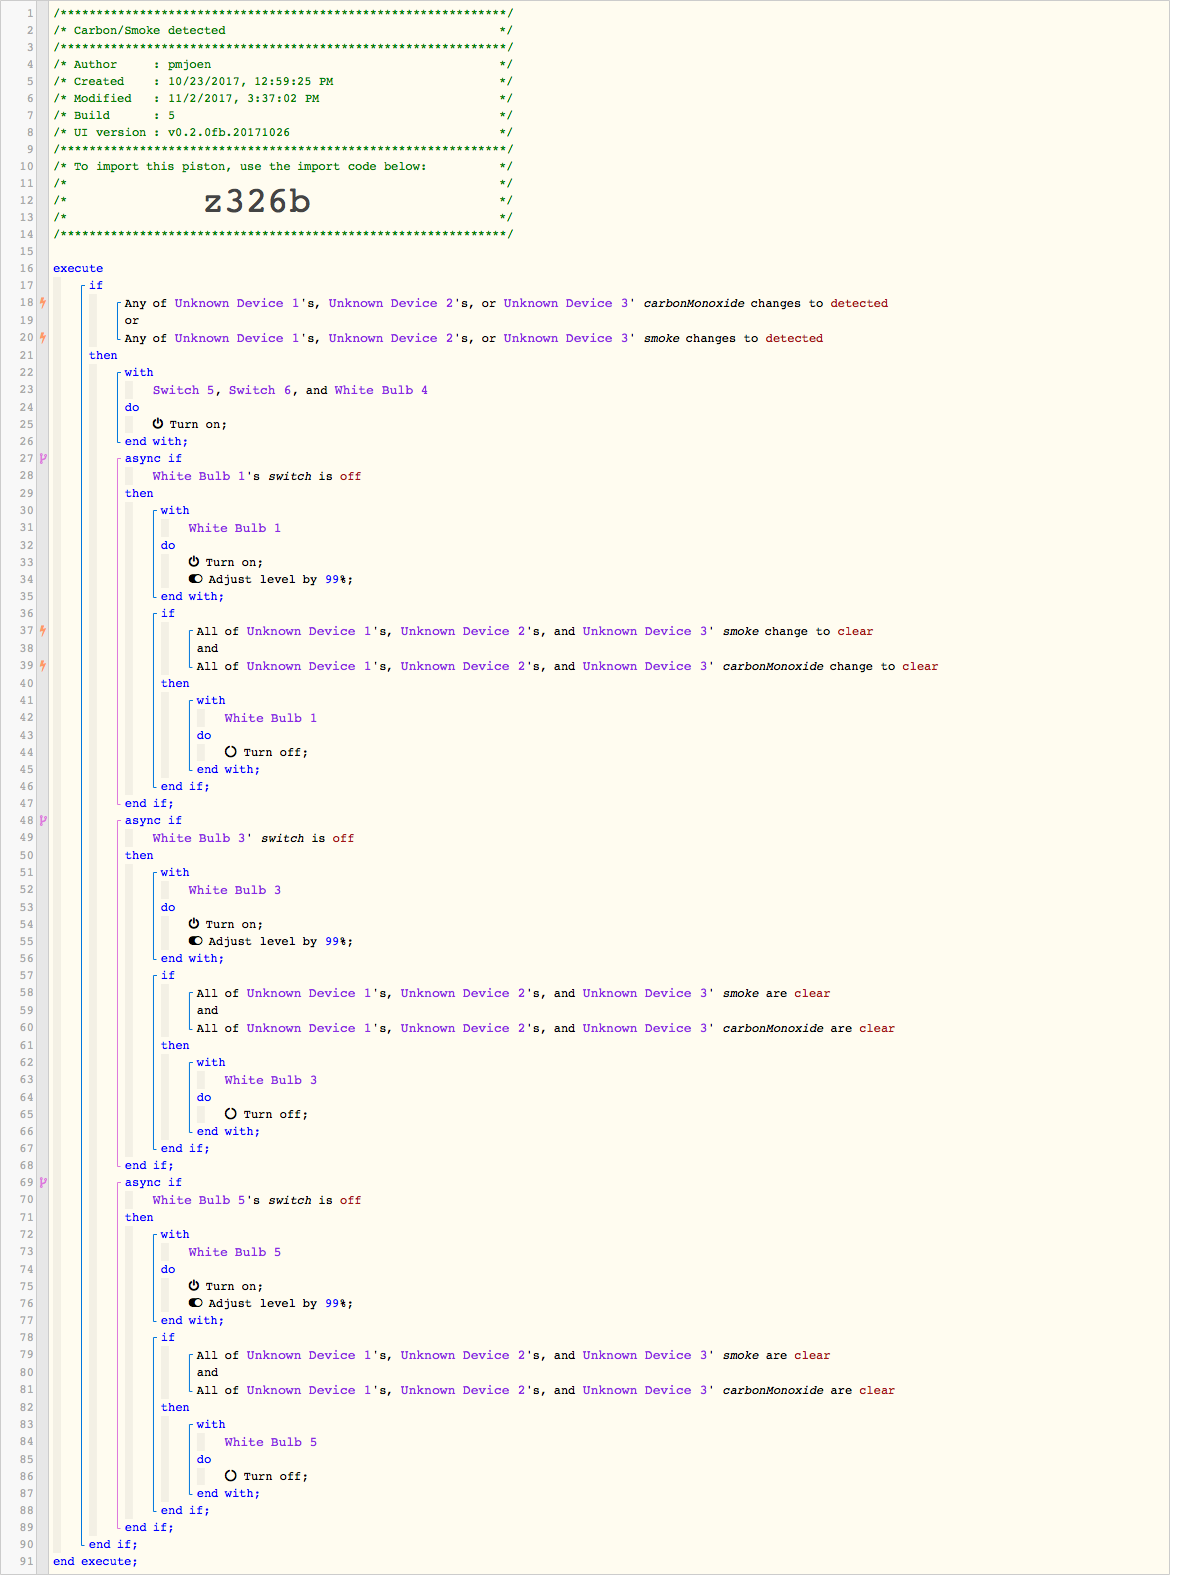The image size is (1178, 1583).
Task: Click the 'and' operator on line 59
Action: tap(207, 1010)
